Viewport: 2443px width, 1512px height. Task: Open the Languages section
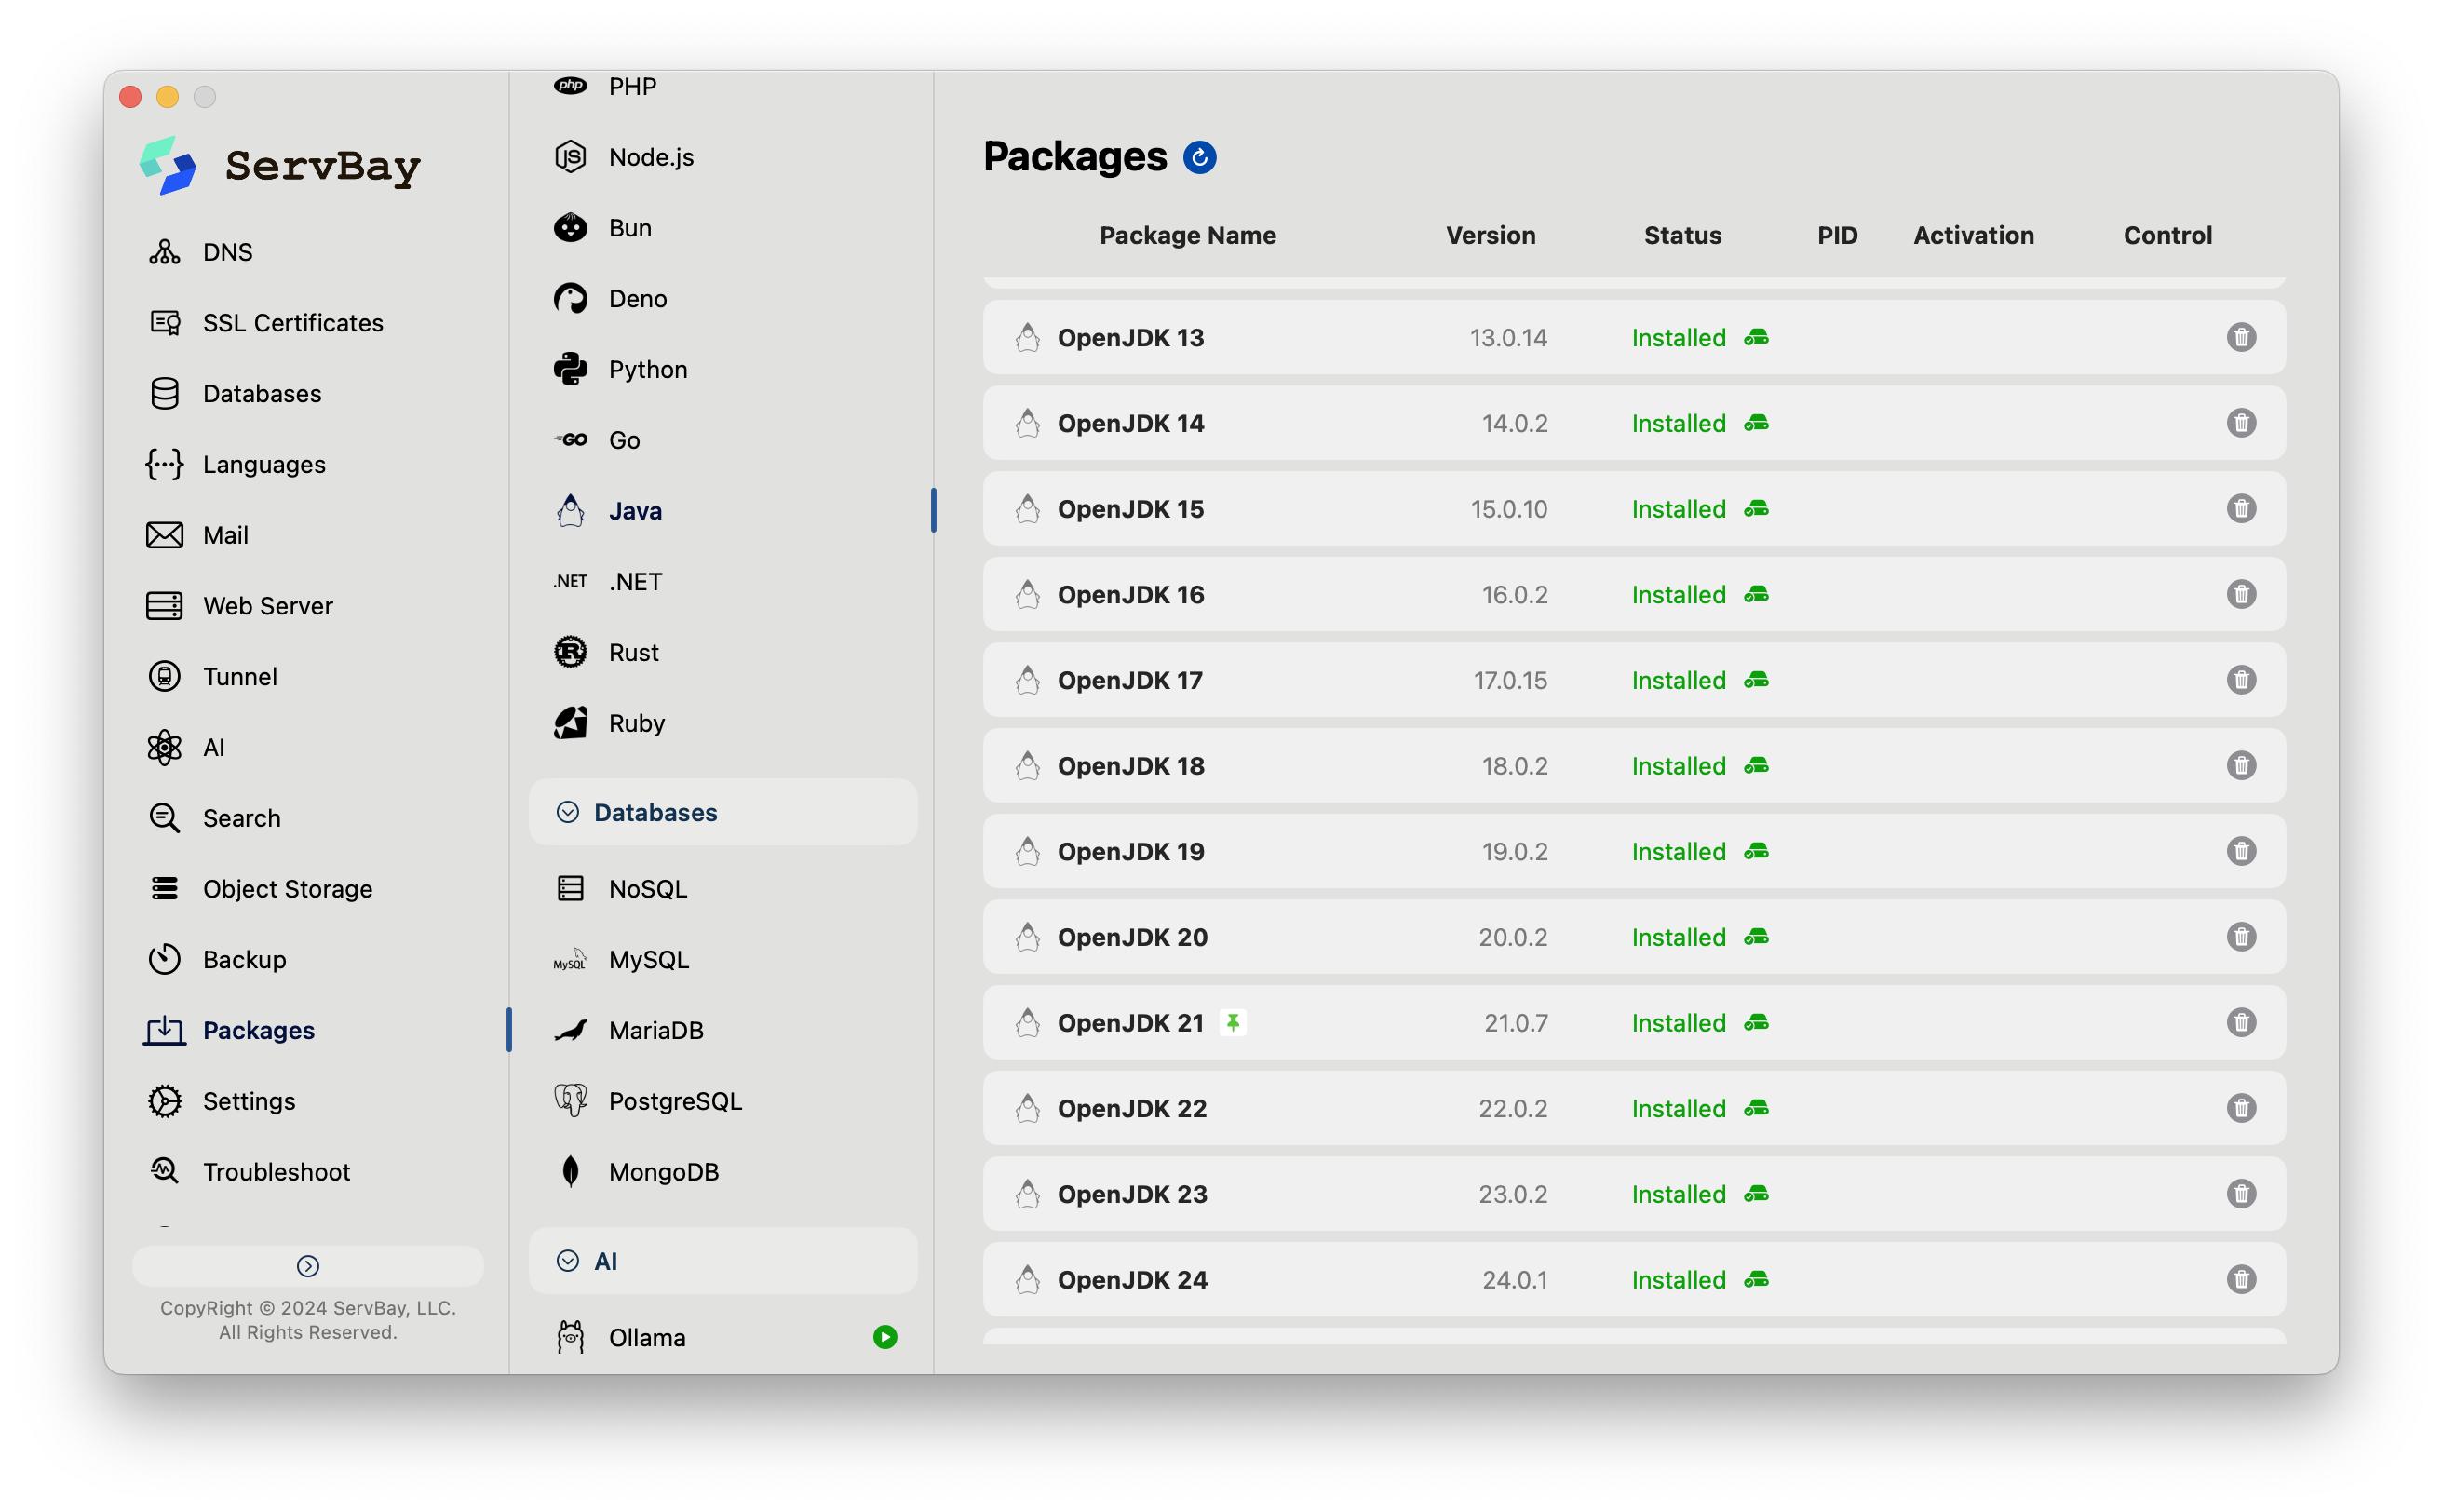tap(236, 465)
